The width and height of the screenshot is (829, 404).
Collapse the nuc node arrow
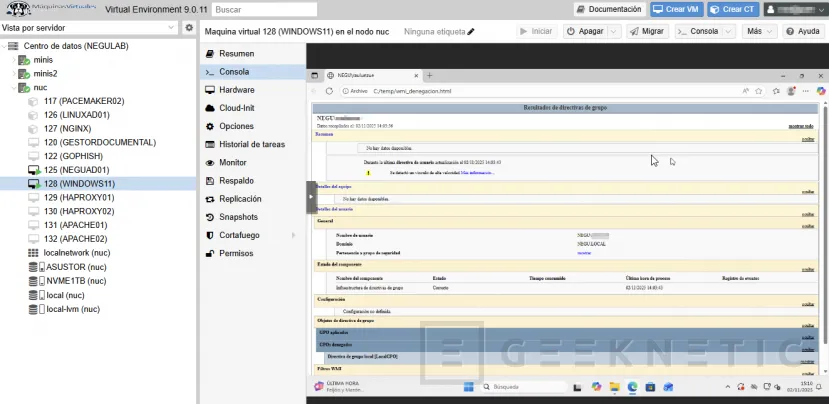[x=14, y=87]
